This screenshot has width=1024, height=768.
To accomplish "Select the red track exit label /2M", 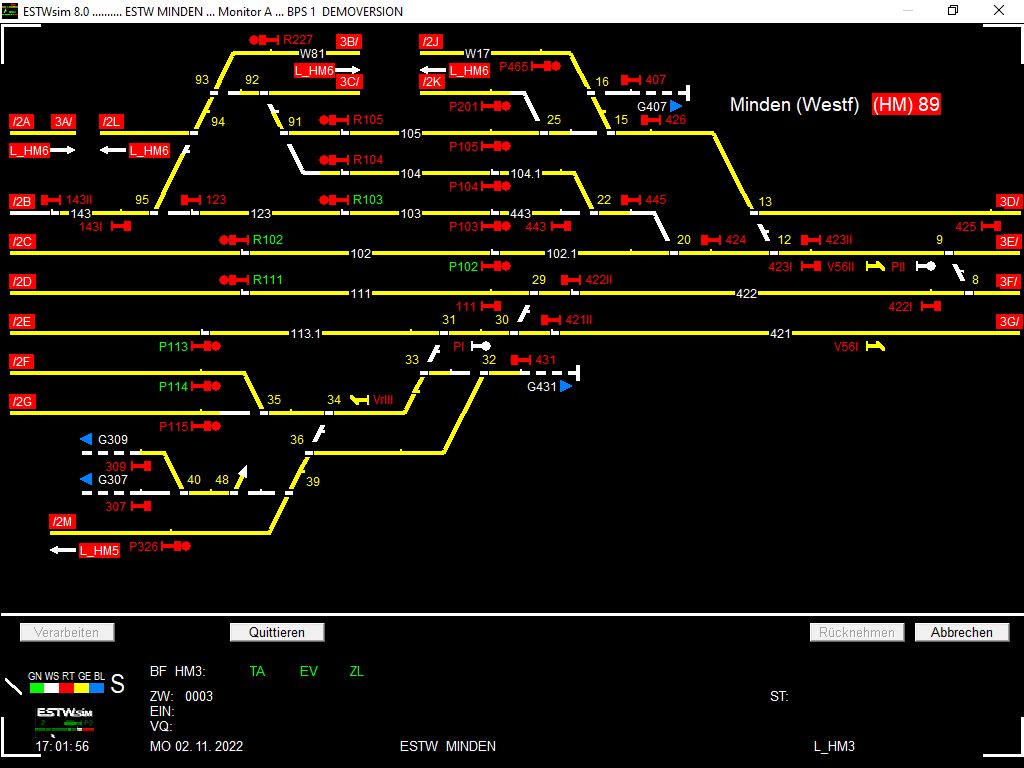I will (x=63, y=522).
